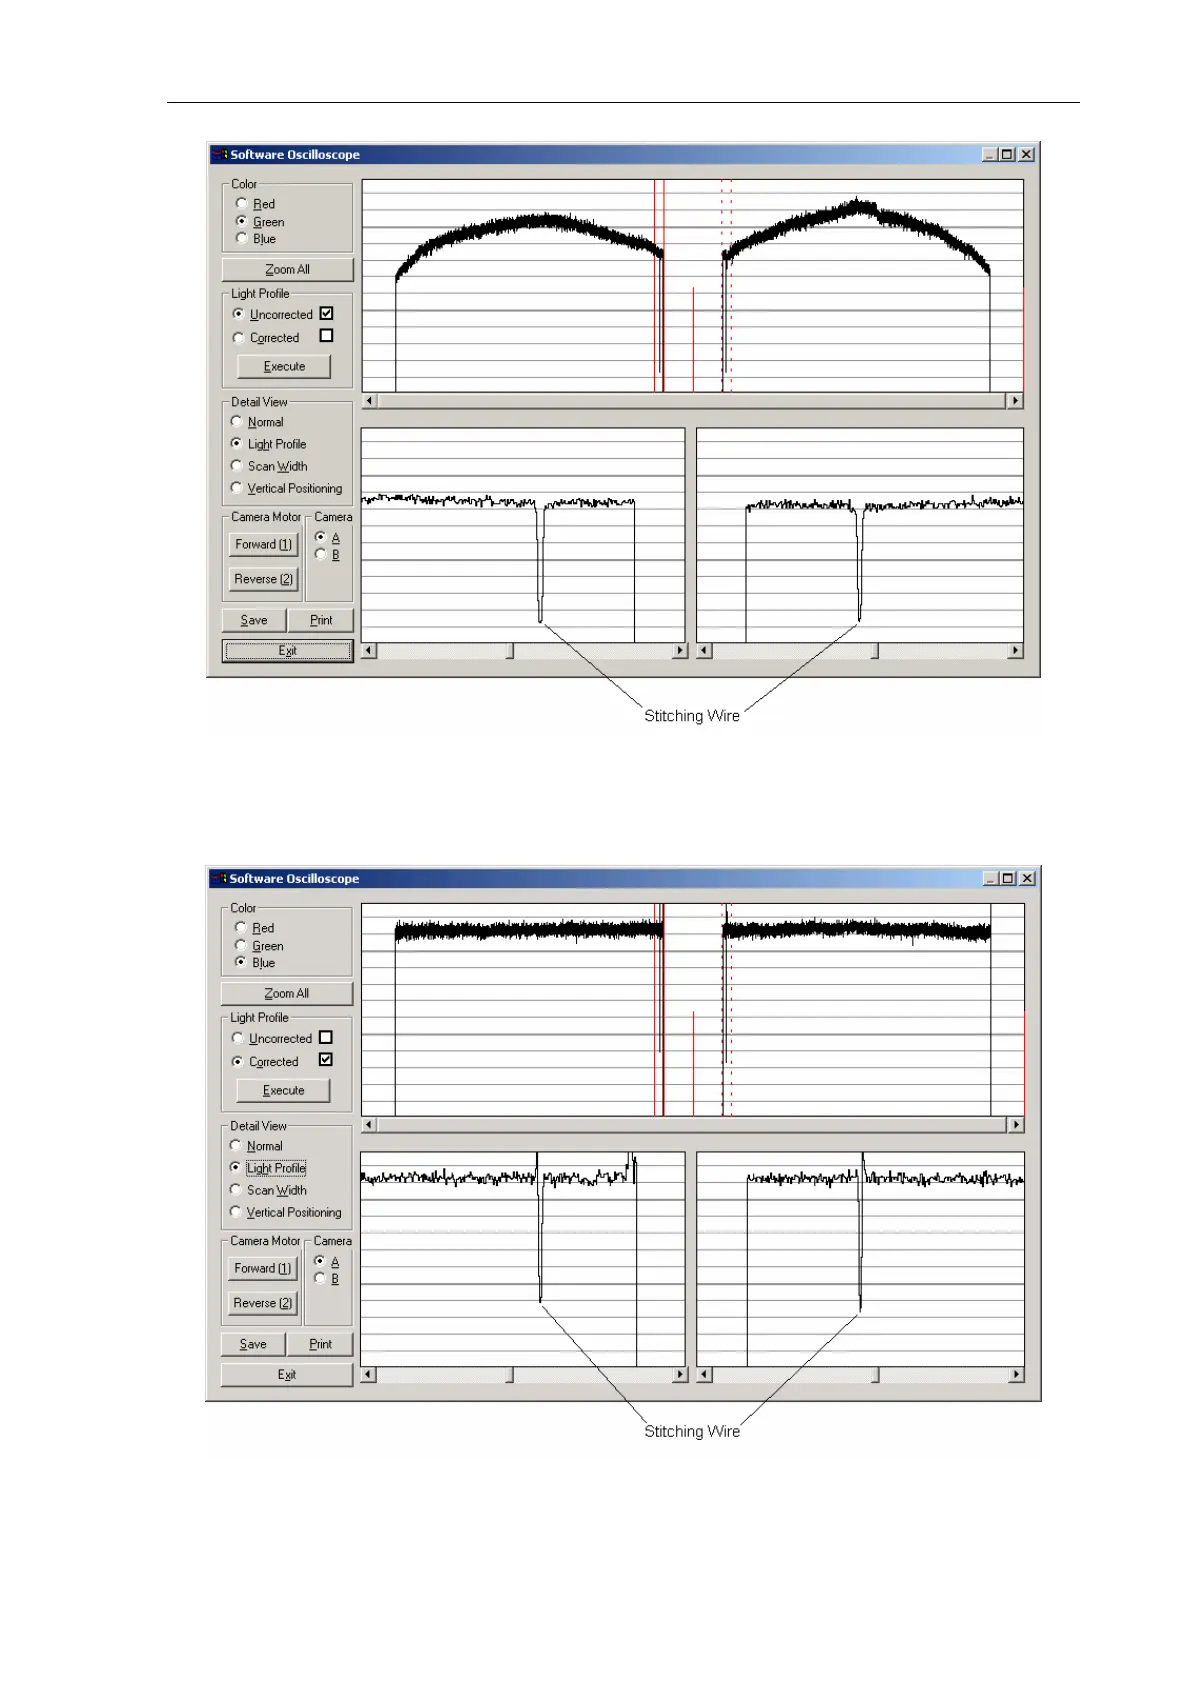Click right scroll arrow of upper window main graph

click(1015, 401)
